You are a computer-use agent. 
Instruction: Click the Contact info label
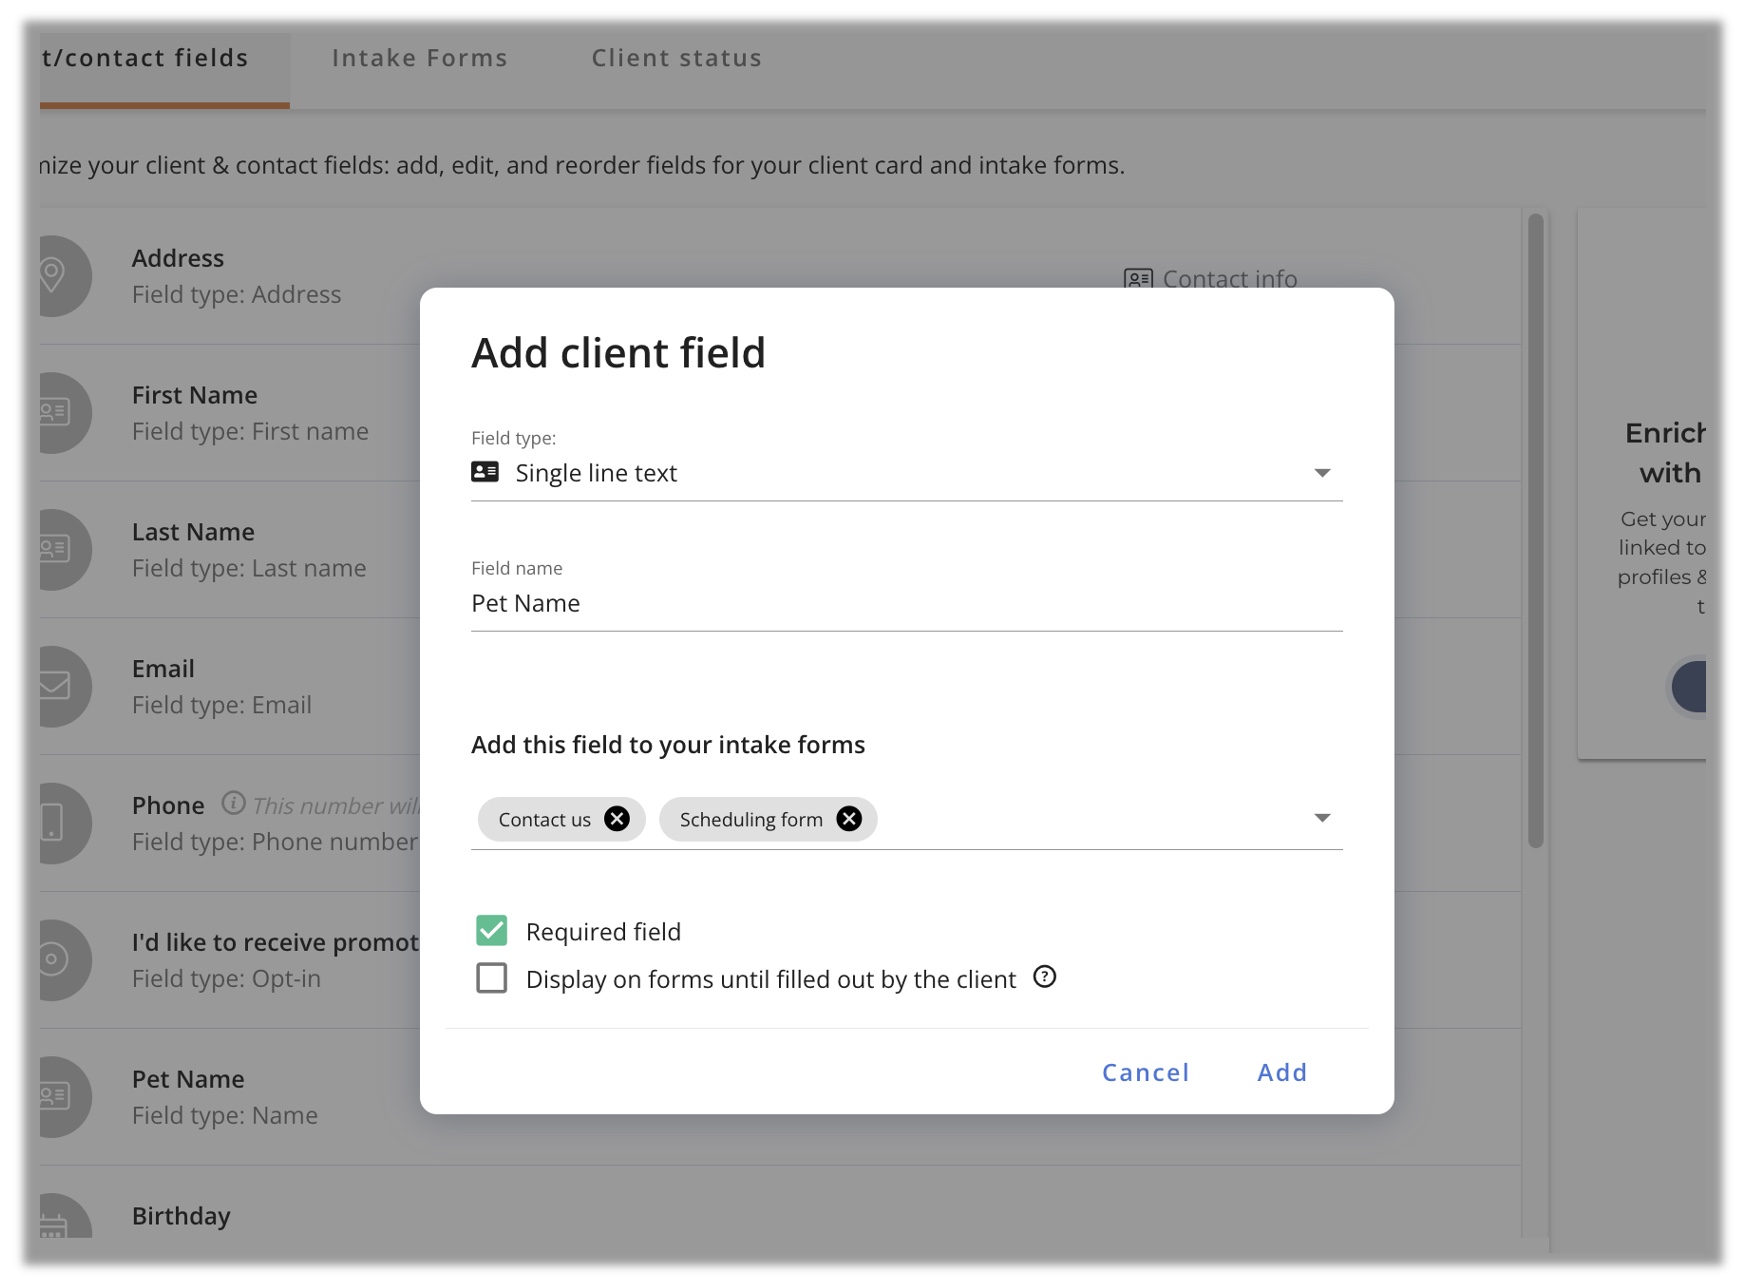click(x=1230, y=279)
